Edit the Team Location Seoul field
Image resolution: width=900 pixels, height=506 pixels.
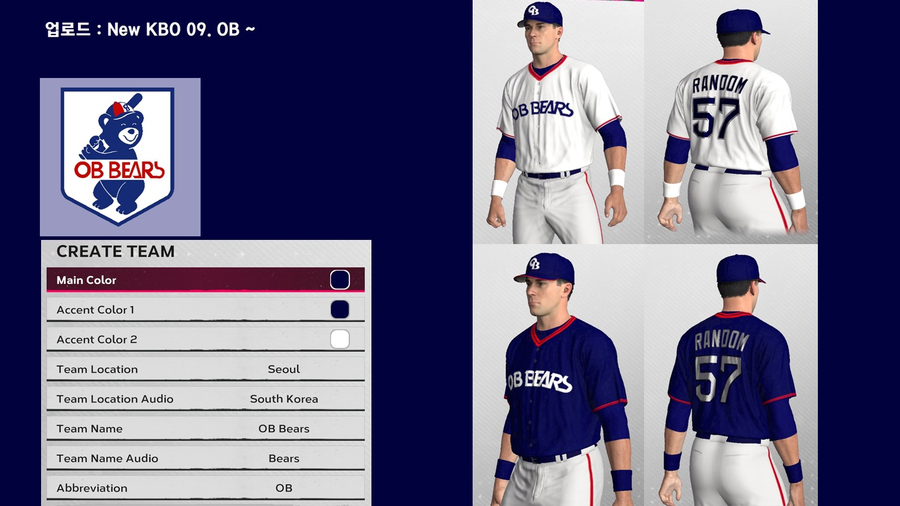pyautogui.click(x=205, y=369)
